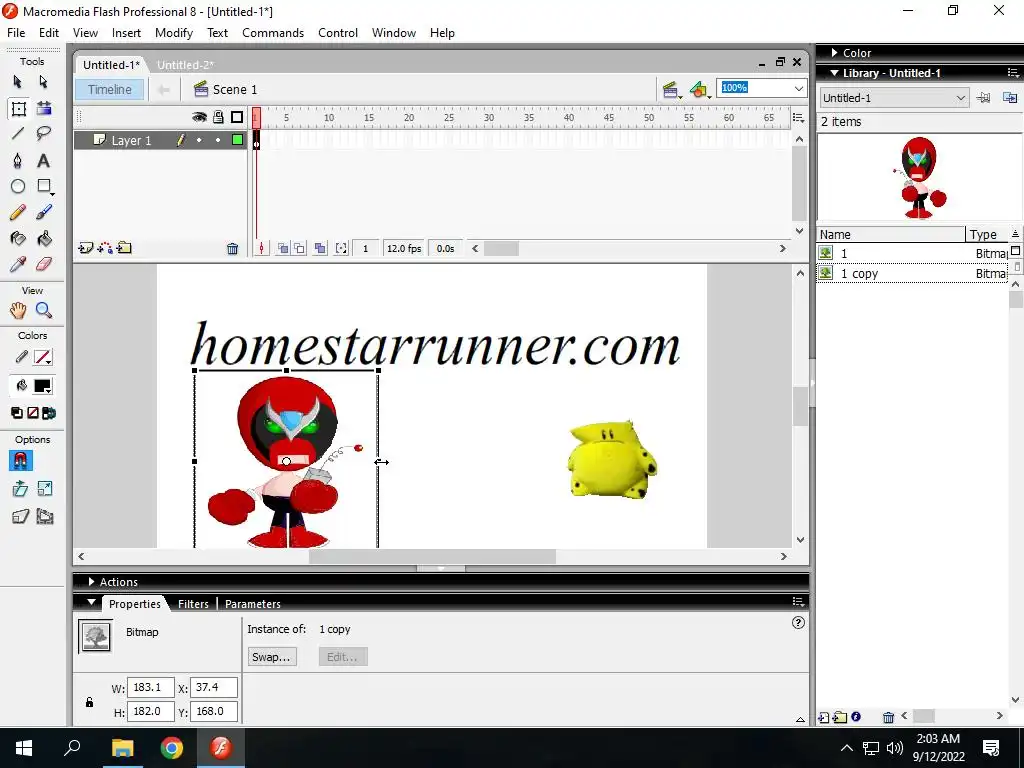Click the Timeline toggle button
This screenshot has height=768, width=1024.
(x=110, y=89)
